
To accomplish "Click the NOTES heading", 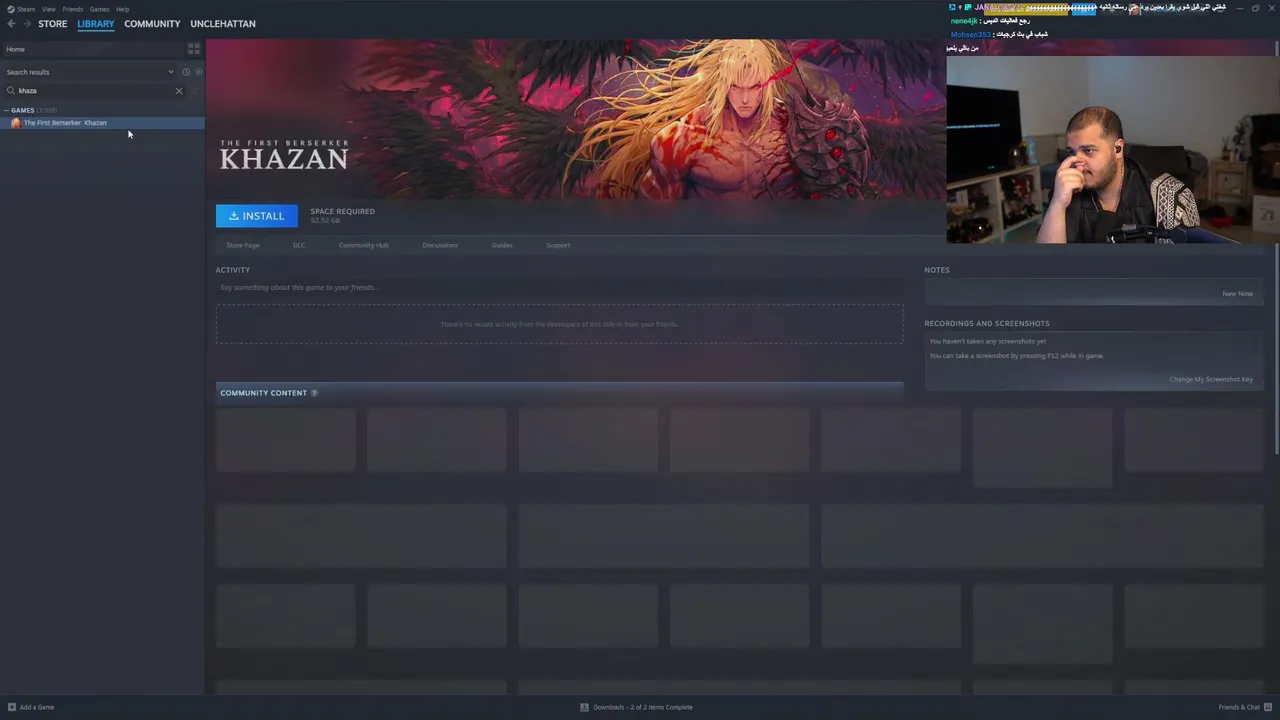I will [x=937, y=270].
